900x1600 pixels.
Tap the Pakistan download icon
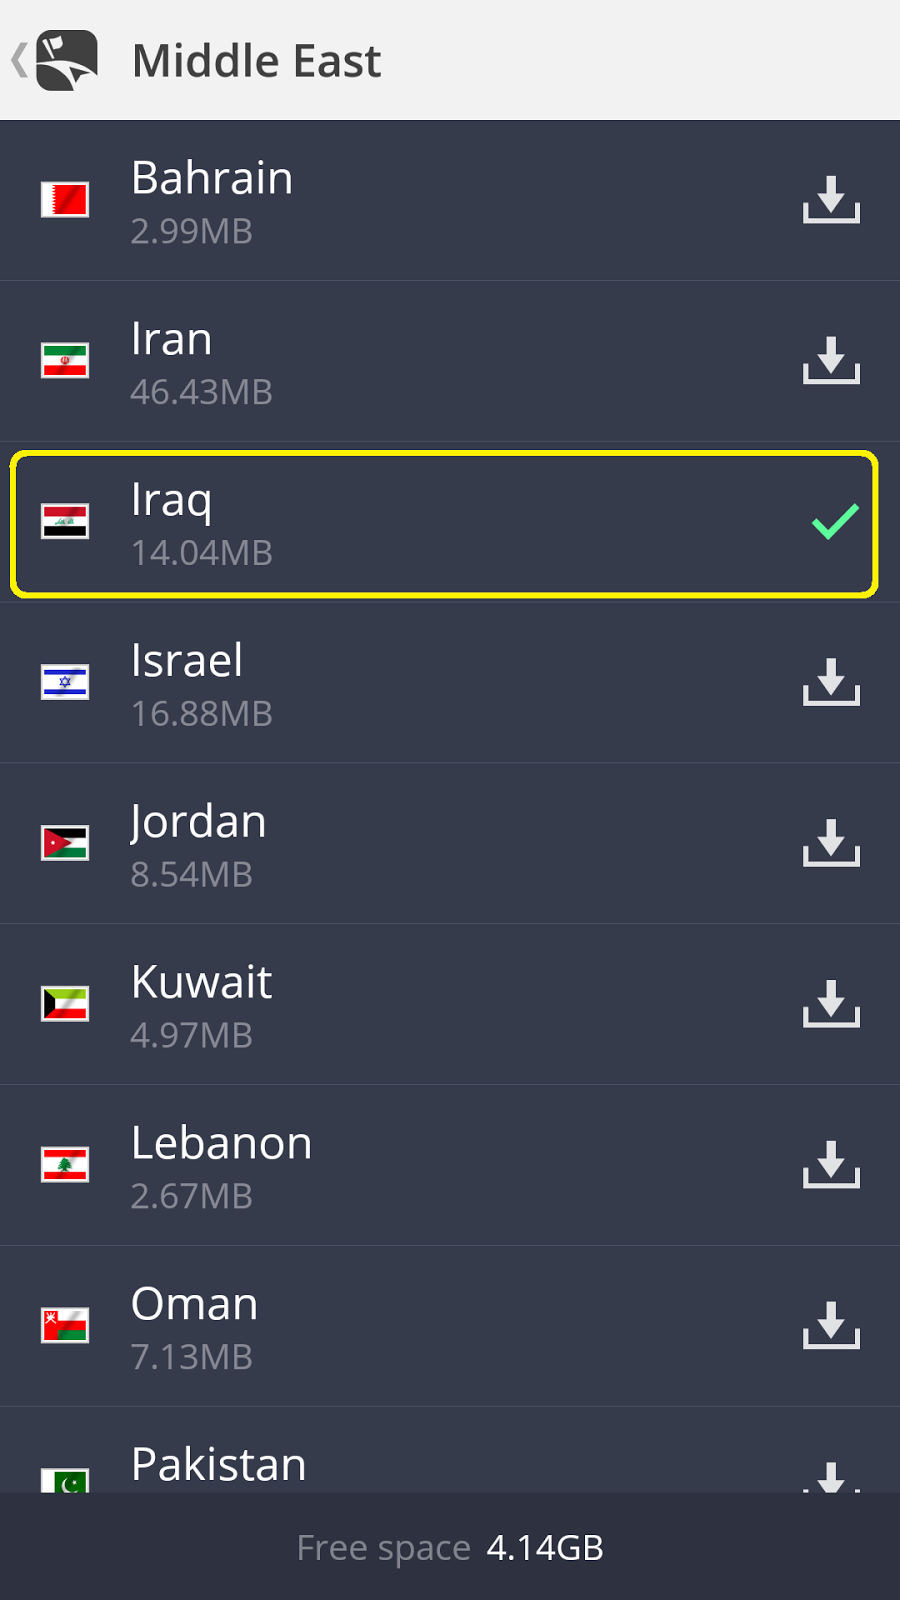831,1477
